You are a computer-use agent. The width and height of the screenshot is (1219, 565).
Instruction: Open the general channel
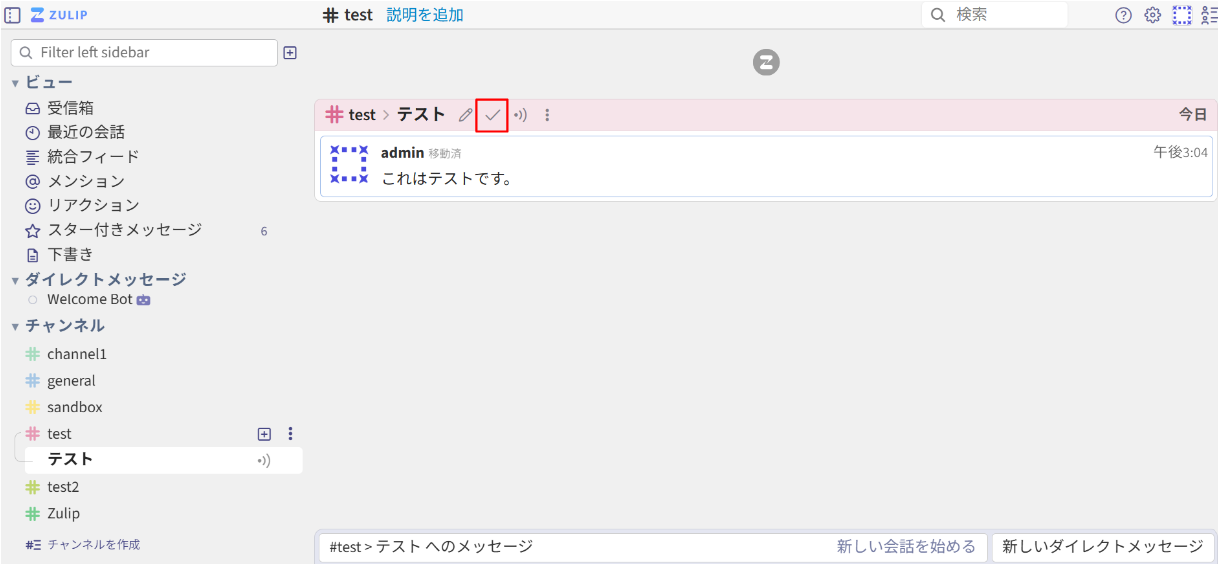tap(71, 381)
